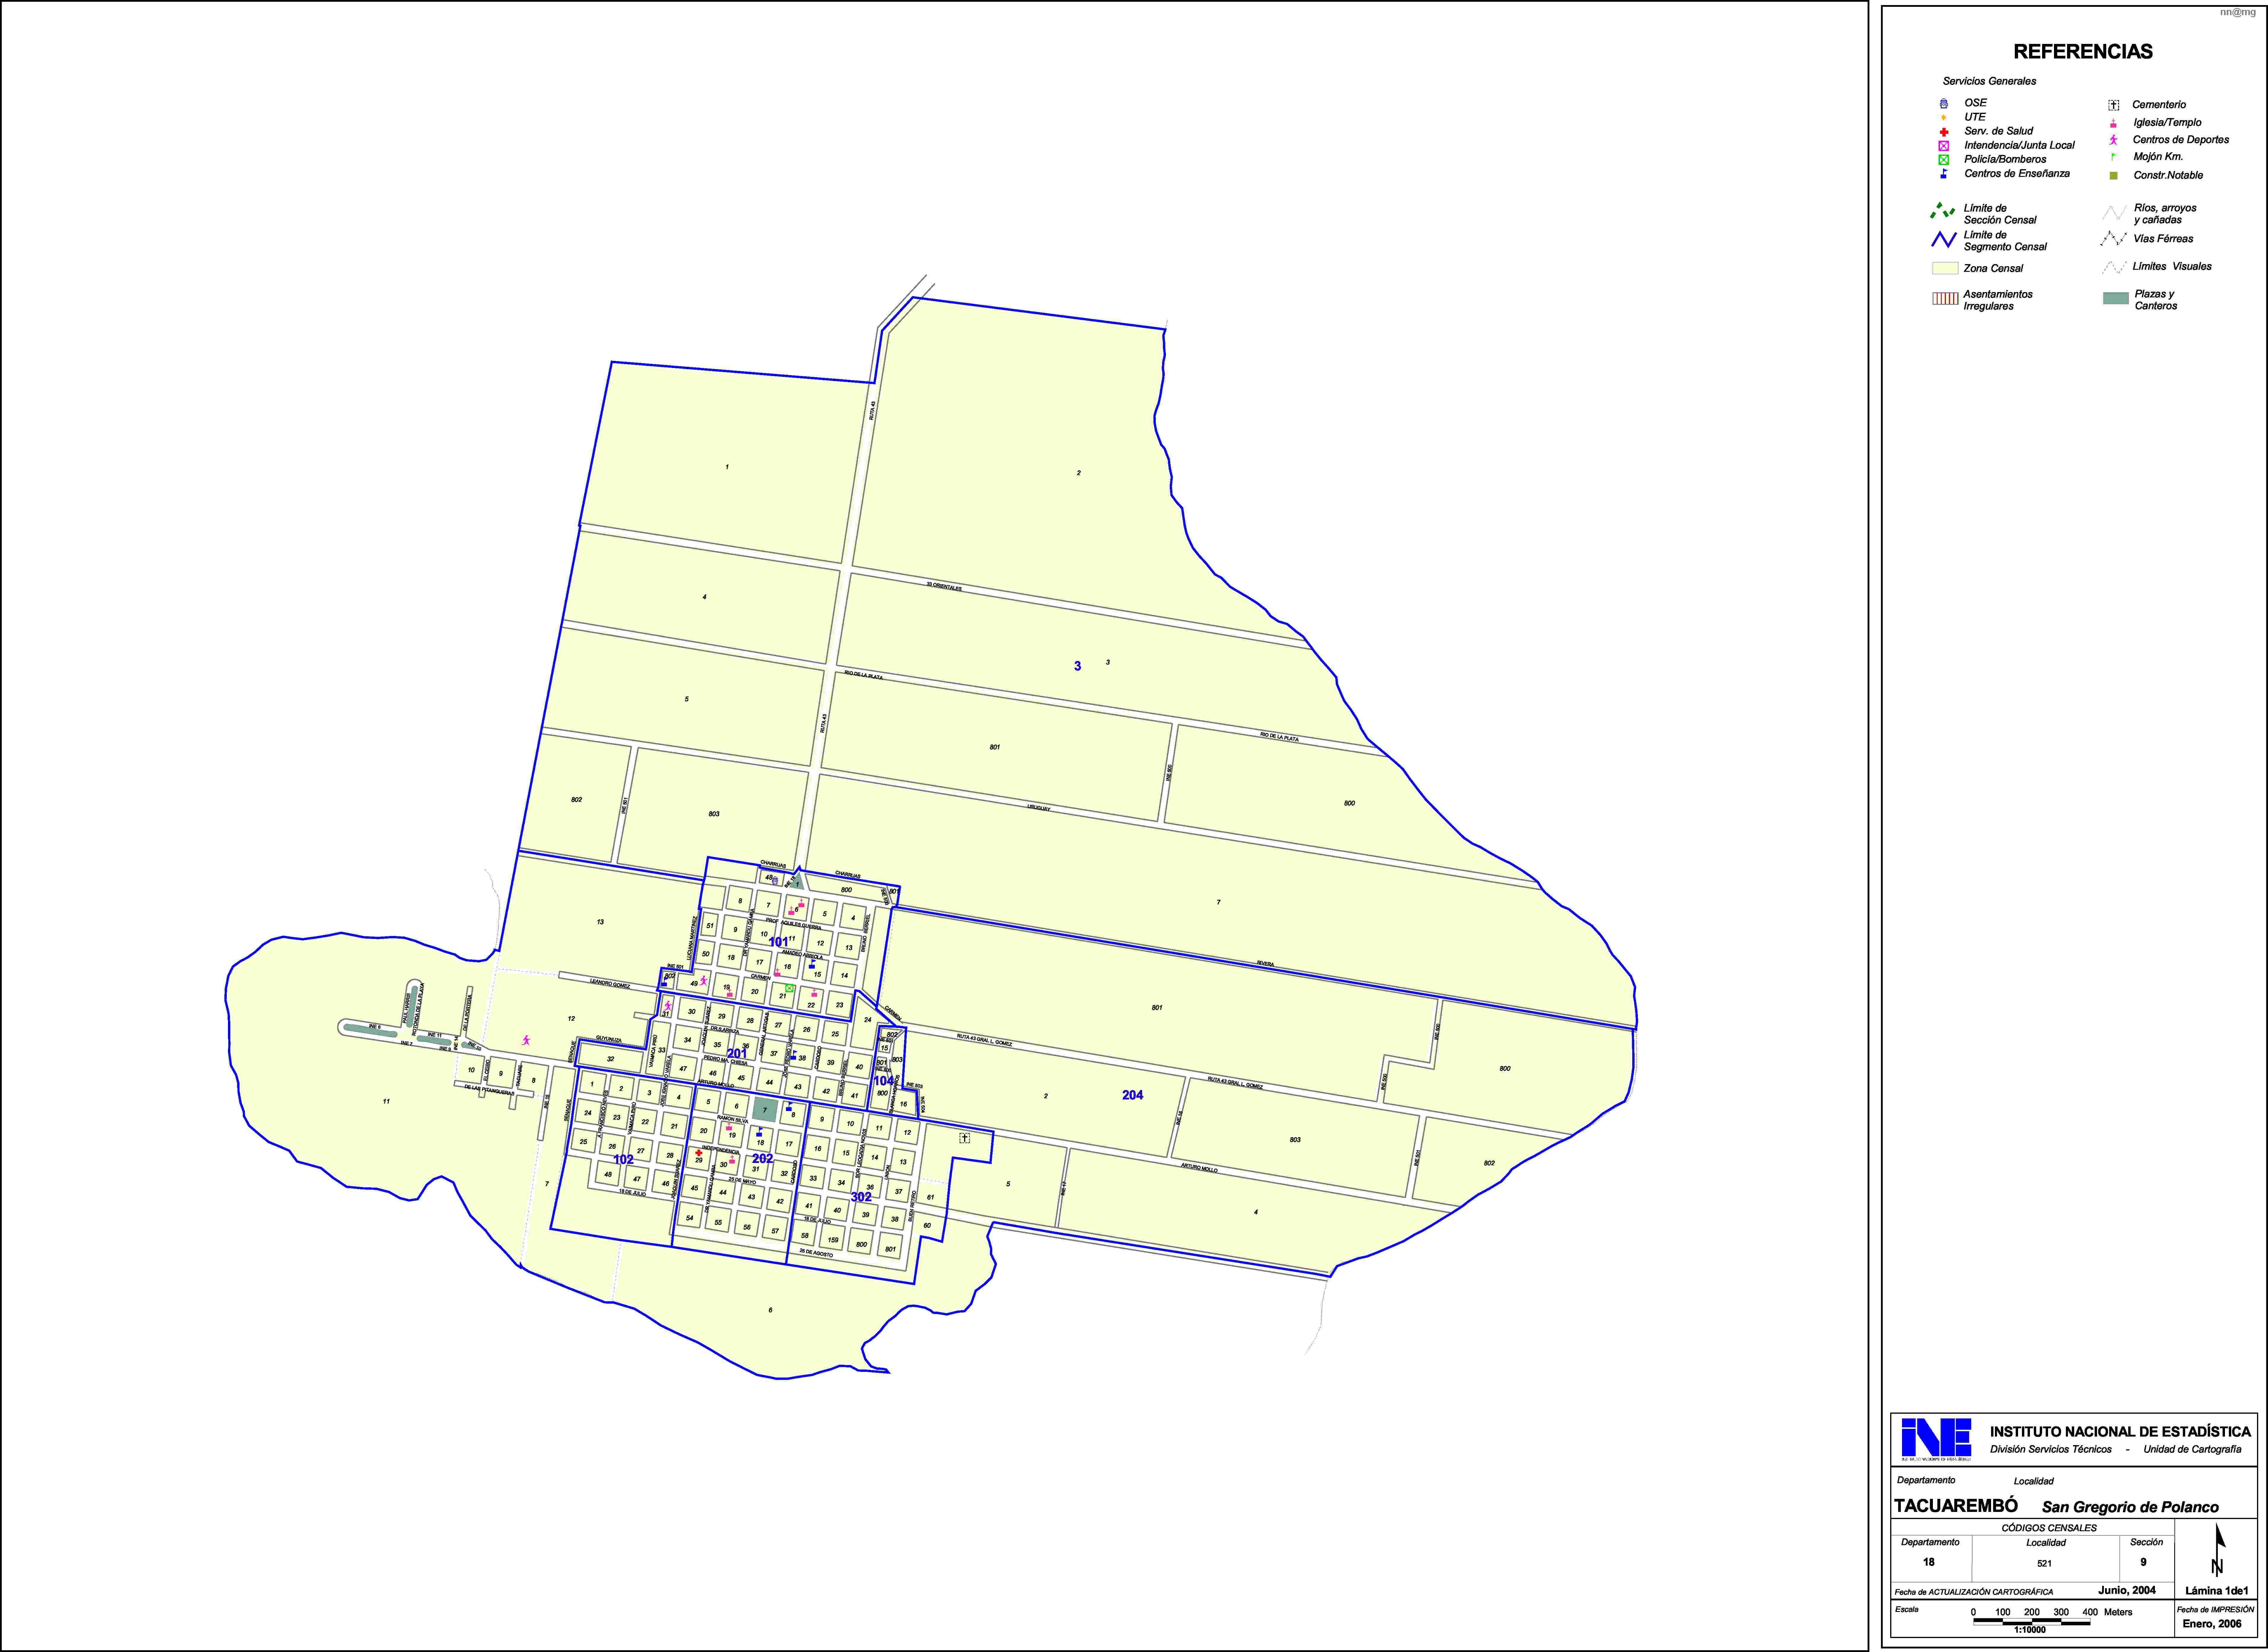Click the green police icon beside block 21
This screenshot has width=2268, height=1652.
[x=790, y=988]
